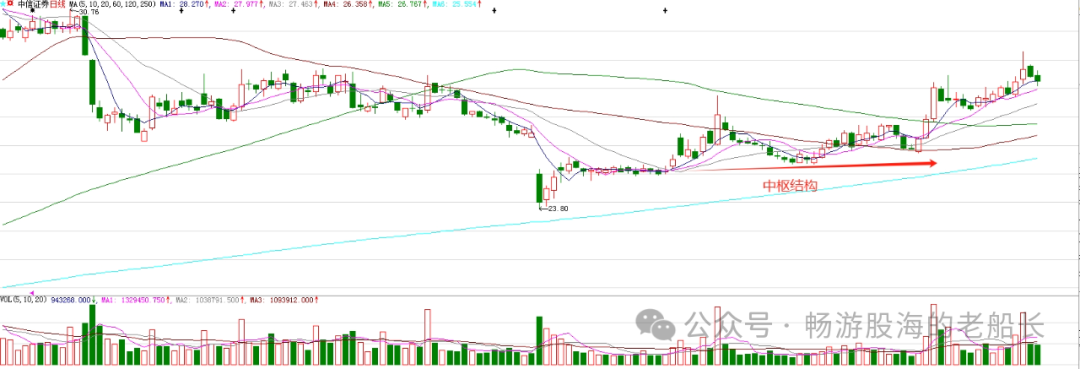Click the stock name 中信证券
Image resolution: width=1080 pixels, height=369 pixels.
34,4
